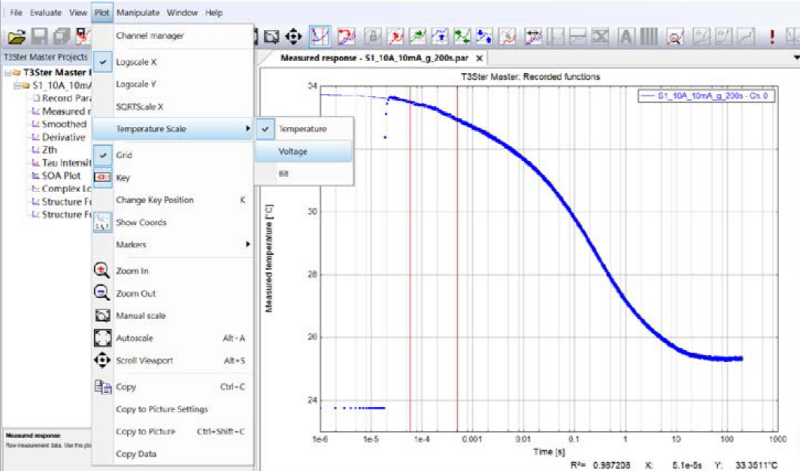Close the Measured response tab
800x471 pixels.
click(479, 58)
